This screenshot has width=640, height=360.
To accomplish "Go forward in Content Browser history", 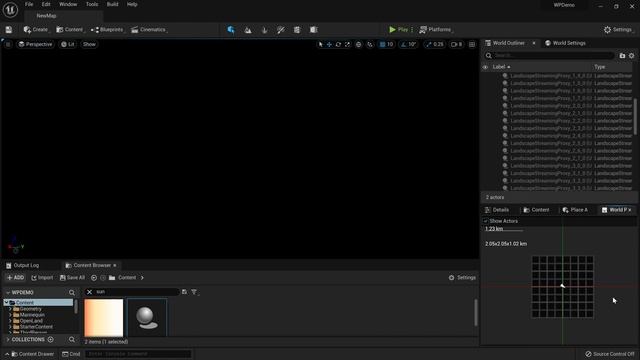I will [103, 278].
